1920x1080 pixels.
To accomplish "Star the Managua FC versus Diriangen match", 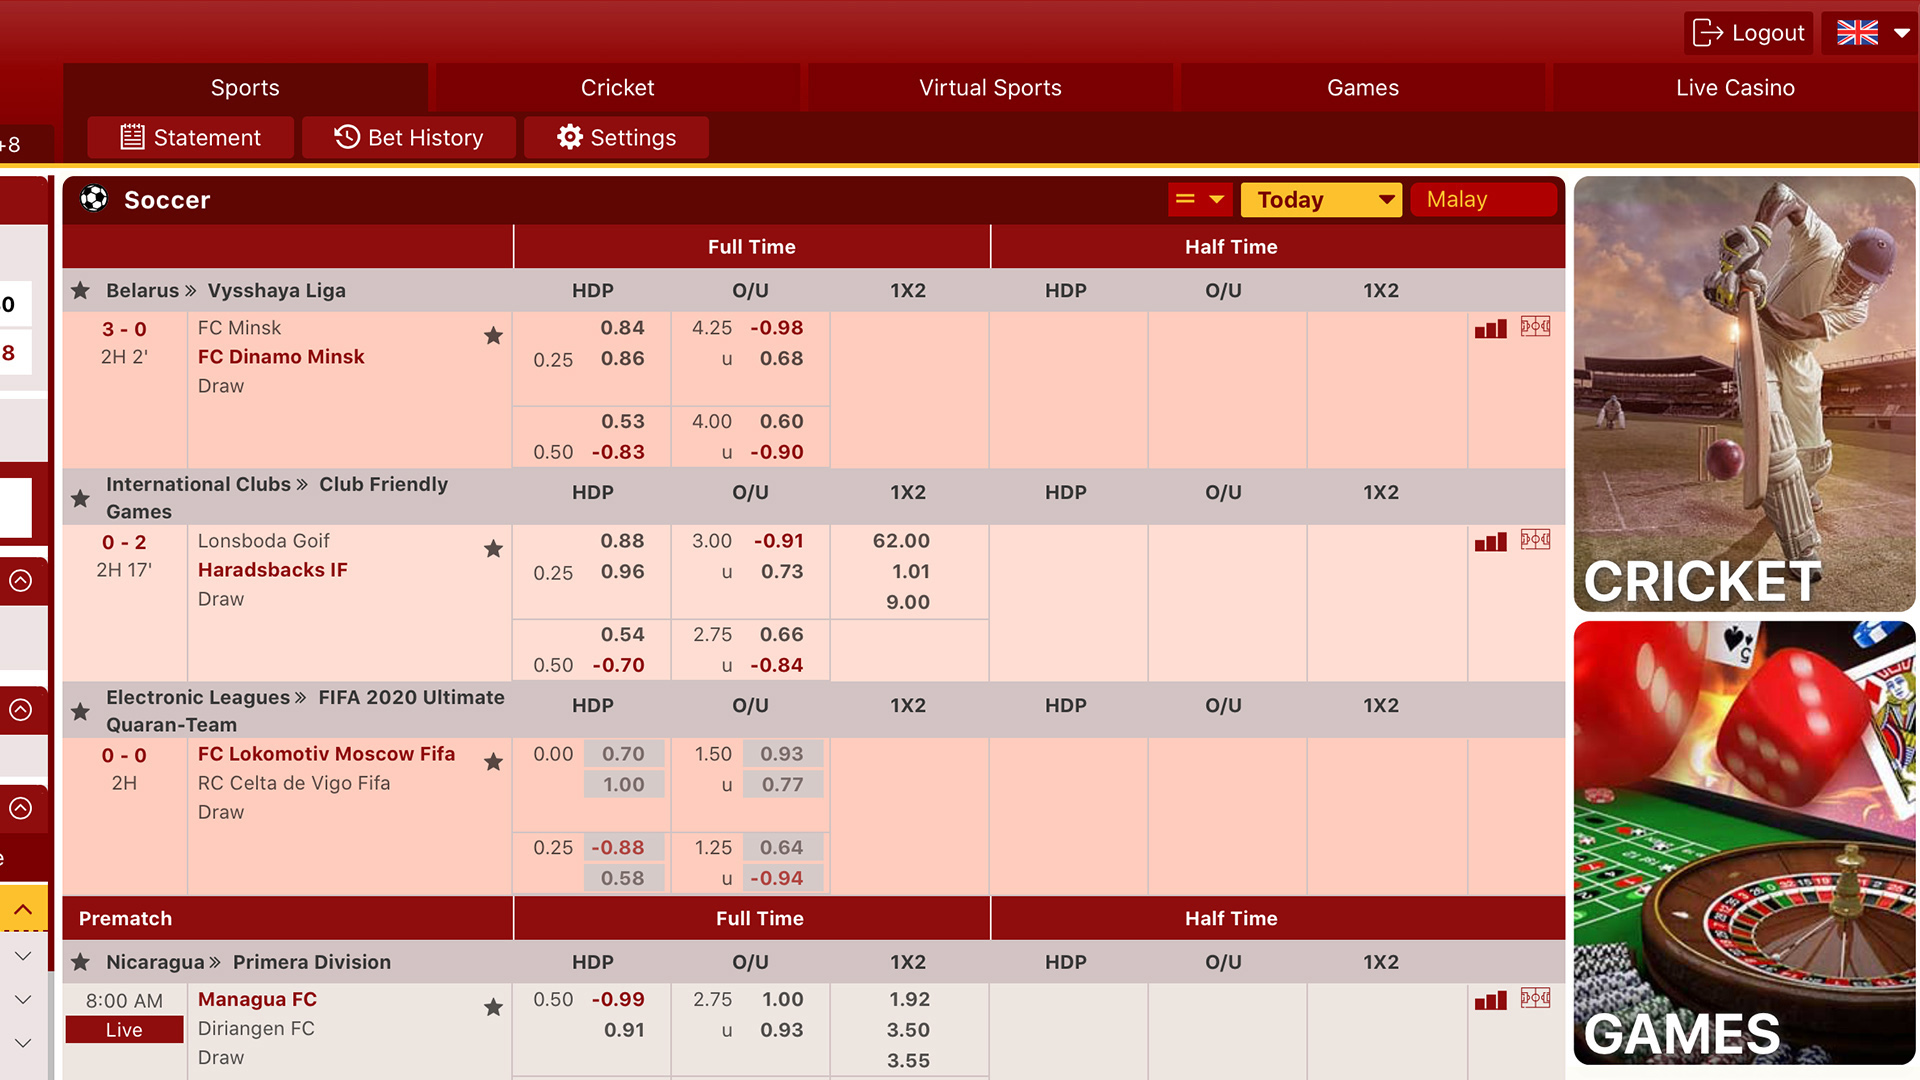I will coord(493,1007).
